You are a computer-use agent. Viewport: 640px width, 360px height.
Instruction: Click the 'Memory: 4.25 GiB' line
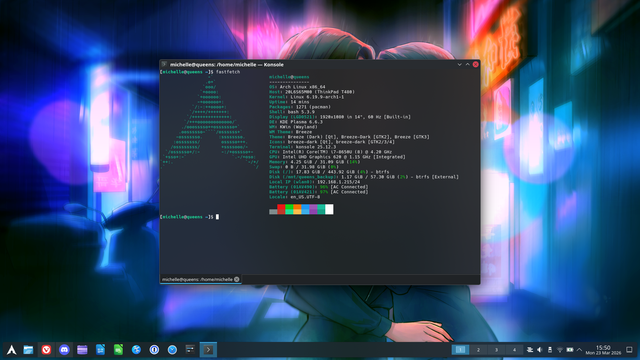click(315, 162)
